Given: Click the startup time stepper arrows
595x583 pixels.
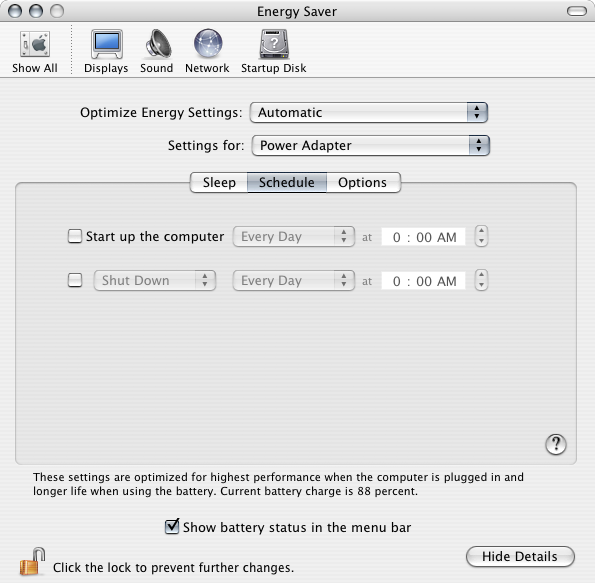Looking at the screenshot, I should click(x=481, y=236).
